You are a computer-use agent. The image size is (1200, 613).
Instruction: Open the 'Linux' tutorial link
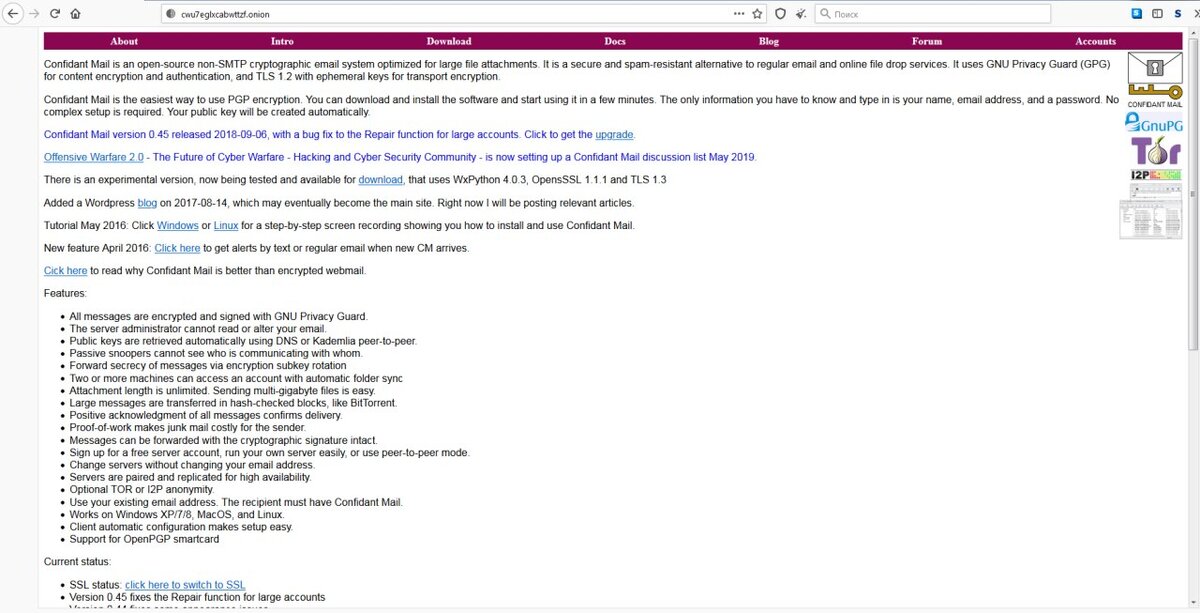(x=226, y=225)
